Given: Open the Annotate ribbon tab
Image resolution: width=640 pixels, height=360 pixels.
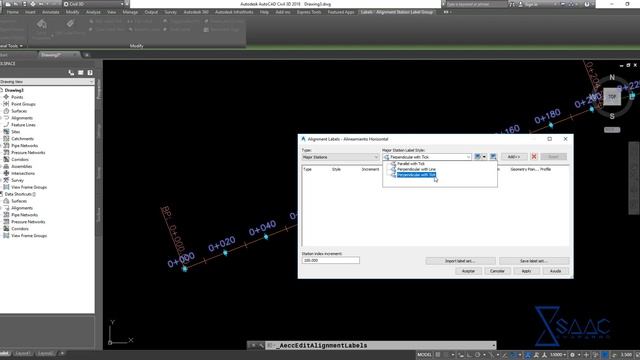Looking at the screenshot, I should point(51,12).
